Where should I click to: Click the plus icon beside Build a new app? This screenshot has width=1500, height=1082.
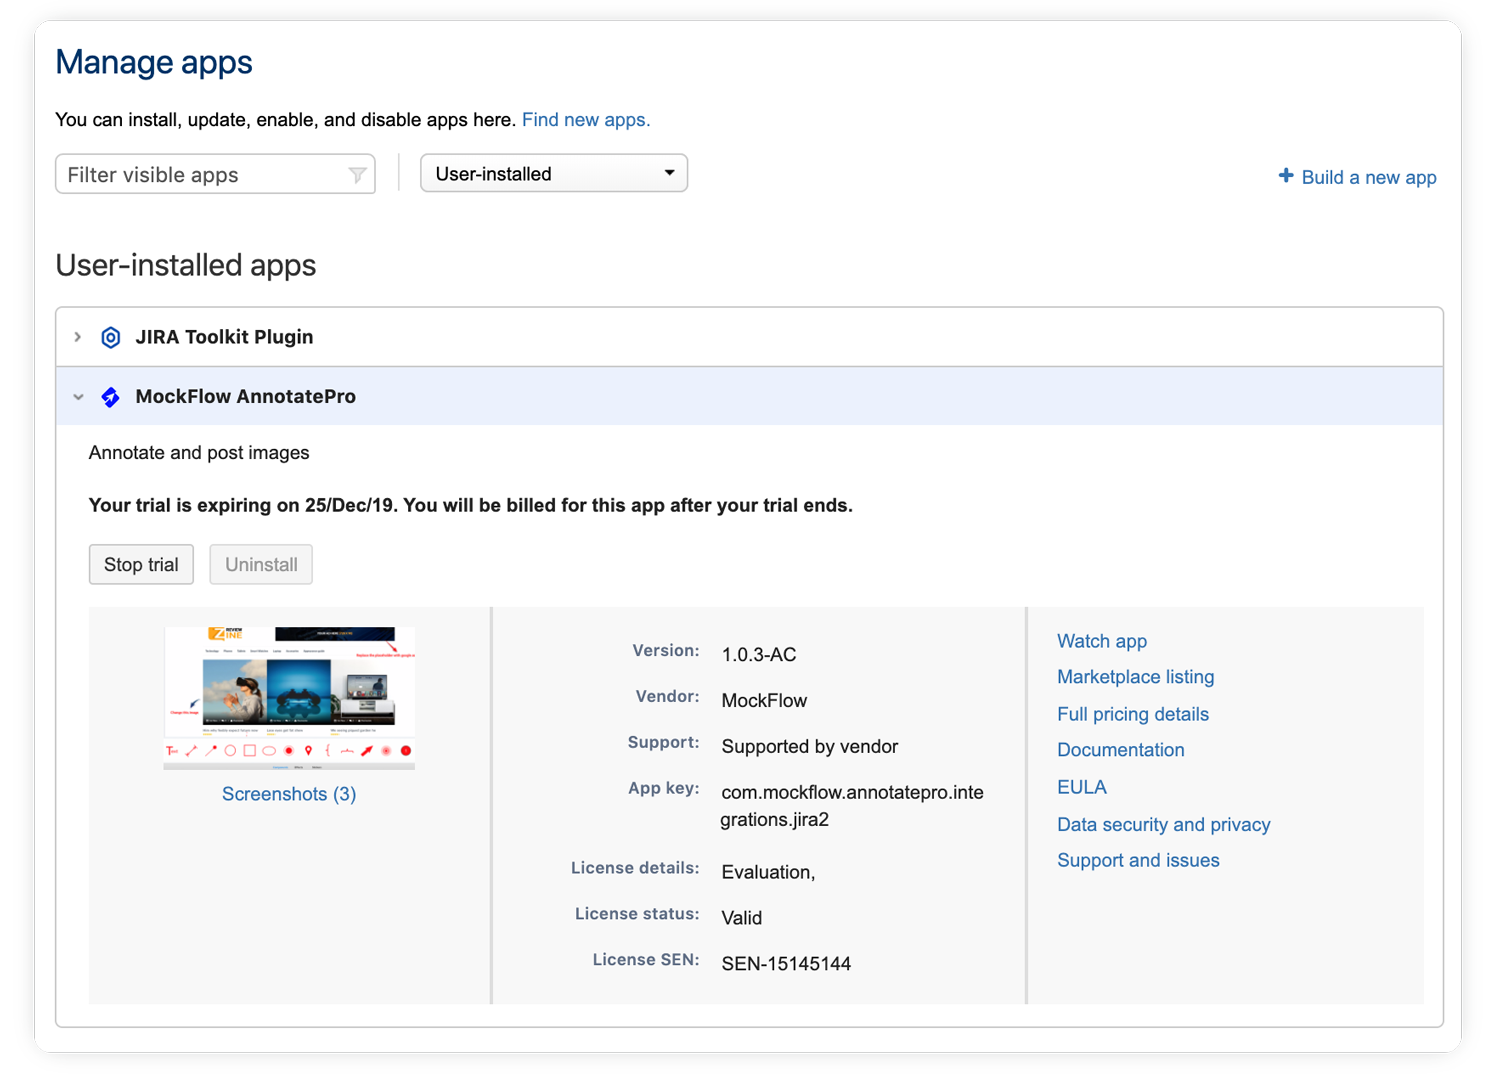pos(1286,176)
